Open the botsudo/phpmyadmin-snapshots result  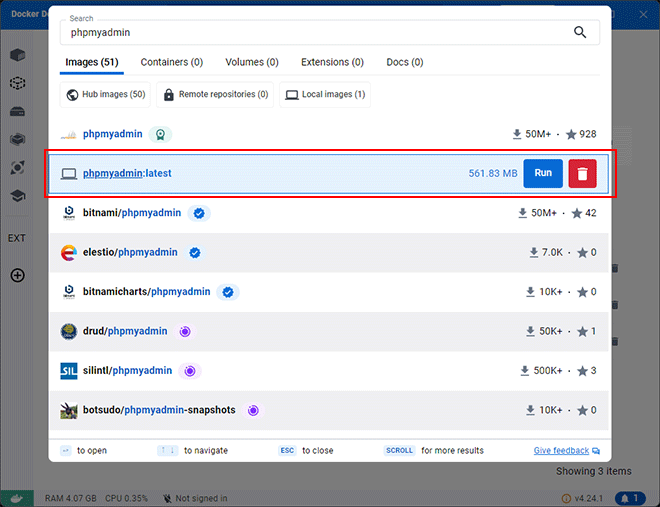[159, 410]
